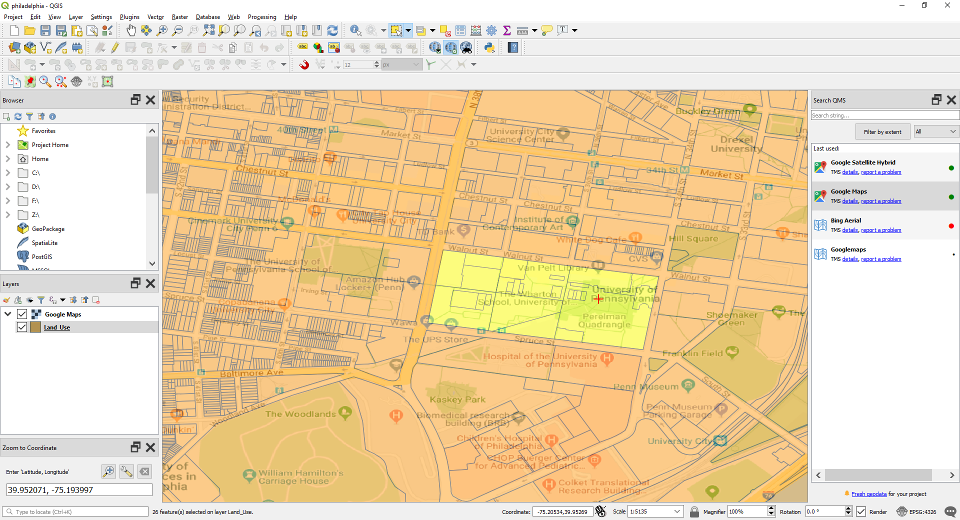This screenshot has width=960, height=520.
Task: Toggle Land Use layer visibility checkbox
Action: click(x=22, y=327)
